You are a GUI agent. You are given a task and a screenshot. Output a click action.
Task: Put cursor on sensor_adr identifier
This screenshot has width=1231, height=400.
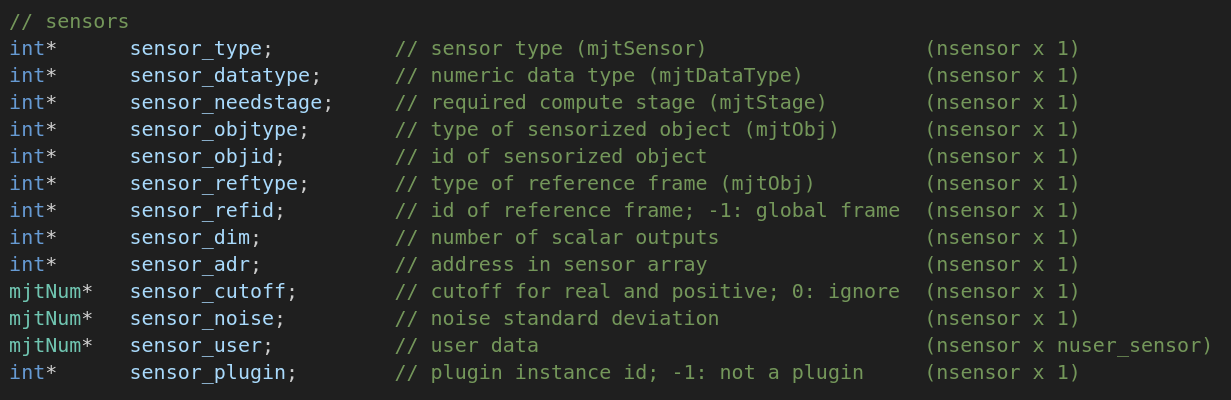[189, 264]
